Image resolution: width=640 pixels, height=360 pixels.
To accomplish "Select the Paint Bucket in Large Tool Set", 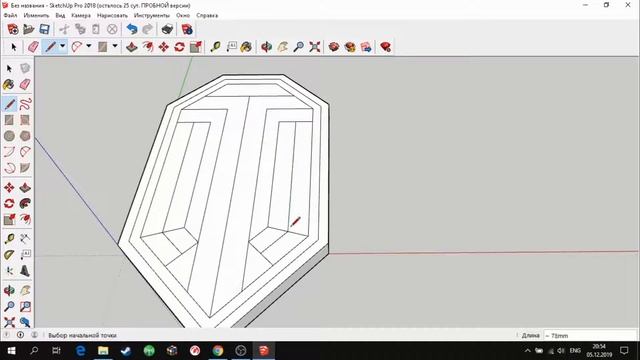I will [x=9, y=84].
